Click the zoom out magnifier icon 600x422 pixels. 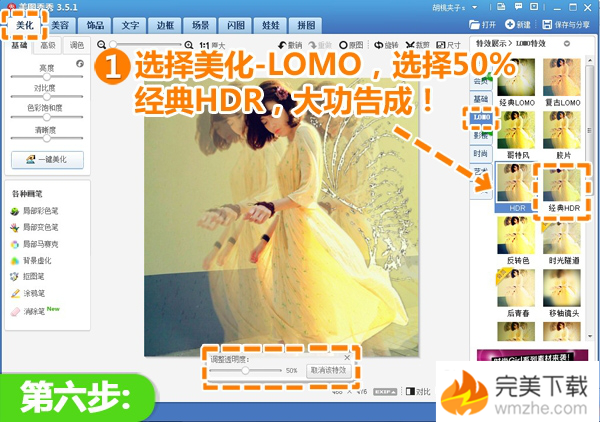[101, 45]
